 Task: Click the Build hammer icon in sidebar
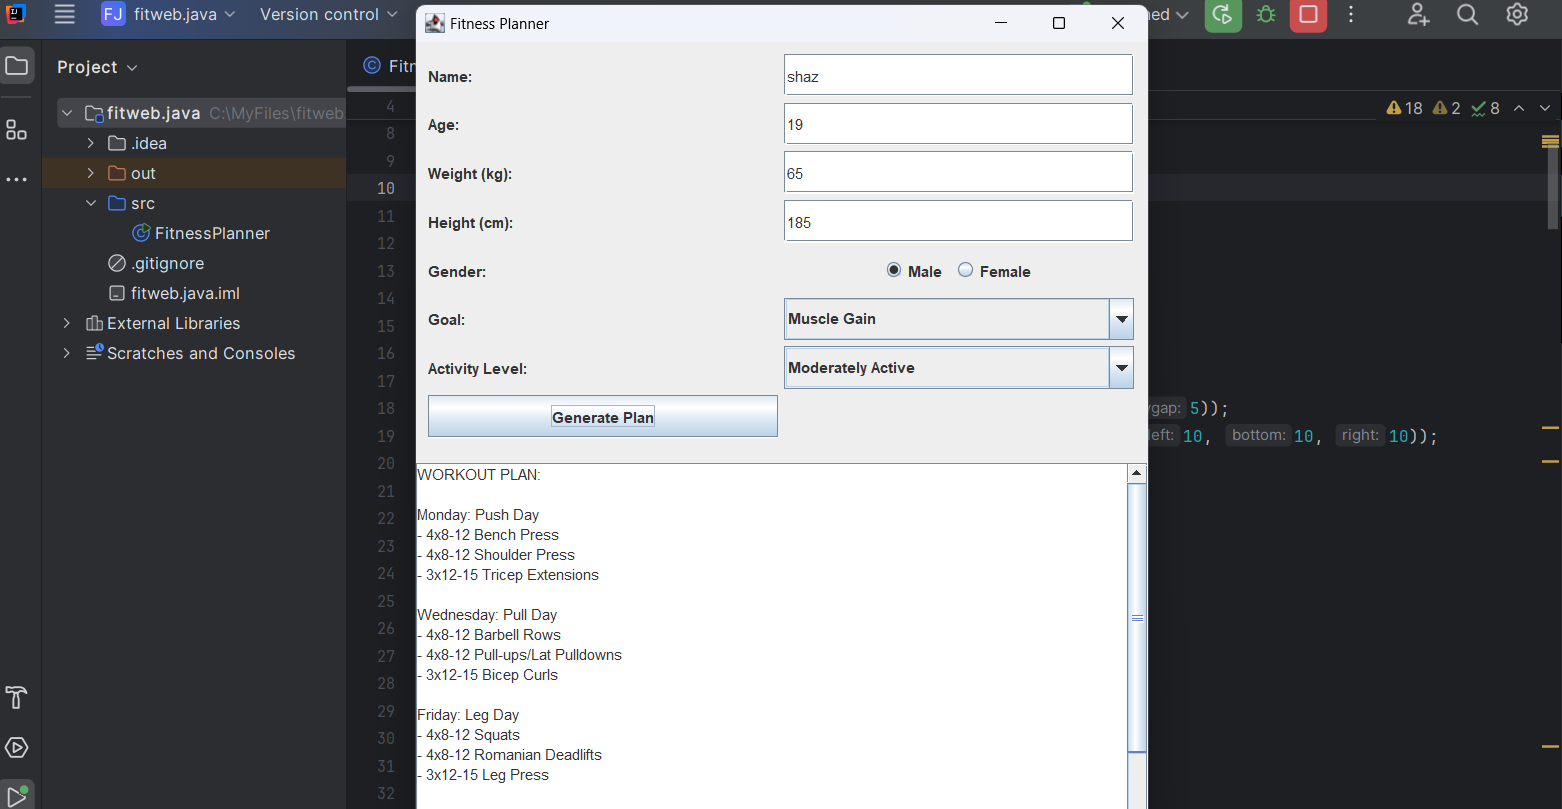17,697
